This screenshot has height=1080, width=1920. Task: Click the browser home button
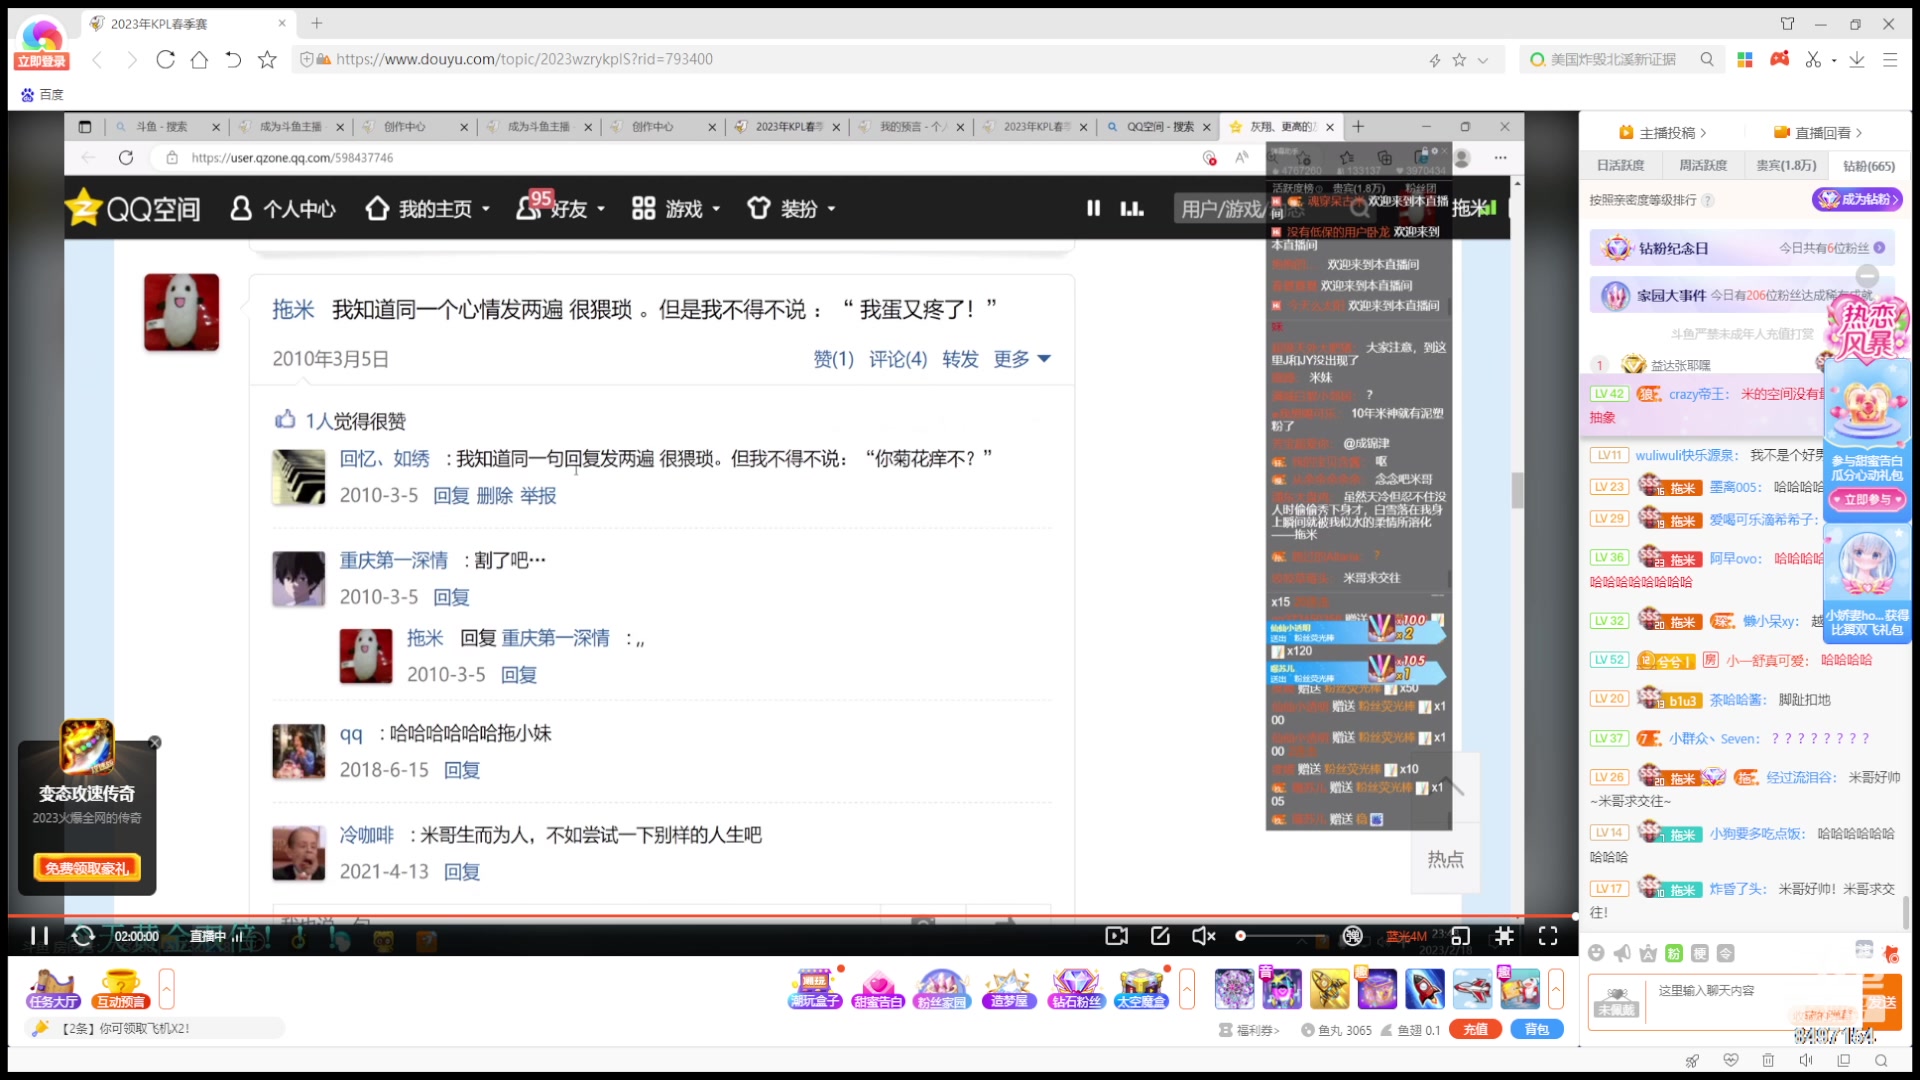tap(199, 59)
